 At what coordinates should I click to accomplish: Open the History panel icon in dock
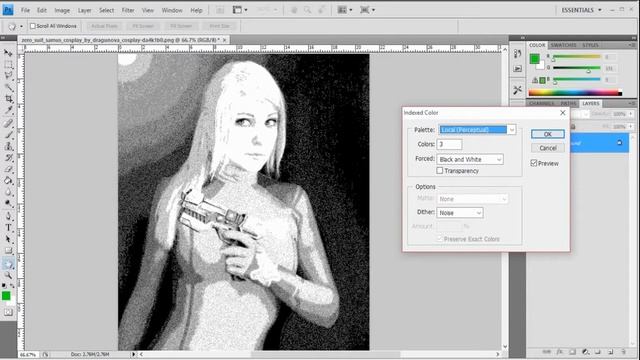(518, 53)
